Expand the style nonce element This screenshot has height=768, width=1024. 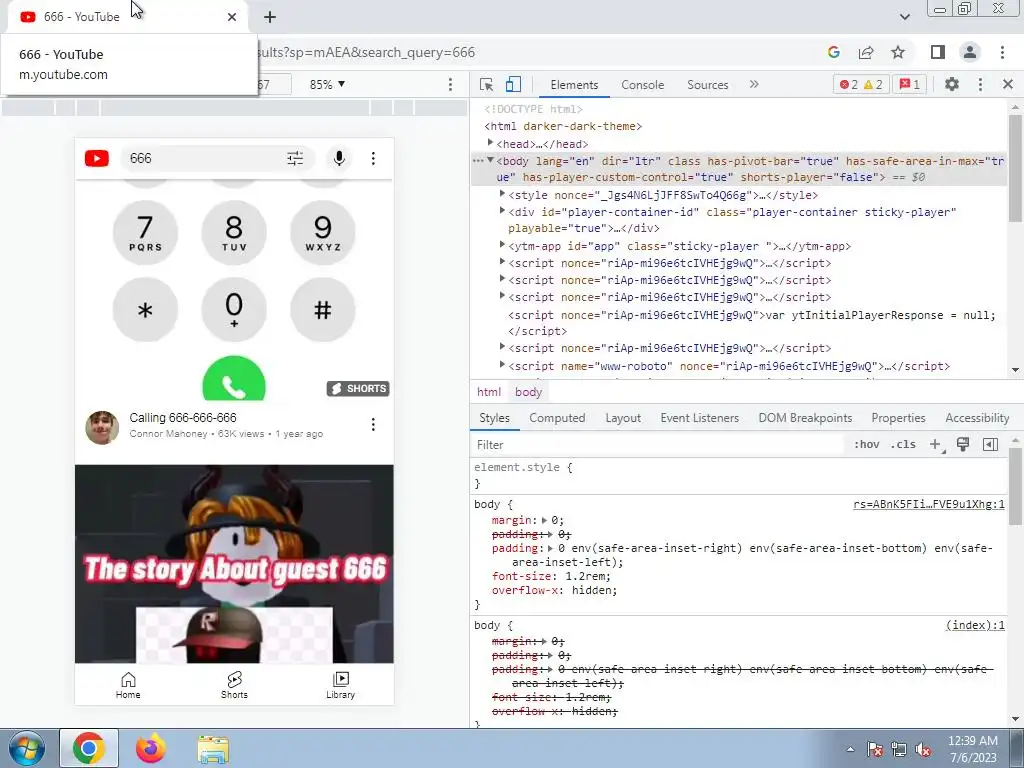point(502,194)
